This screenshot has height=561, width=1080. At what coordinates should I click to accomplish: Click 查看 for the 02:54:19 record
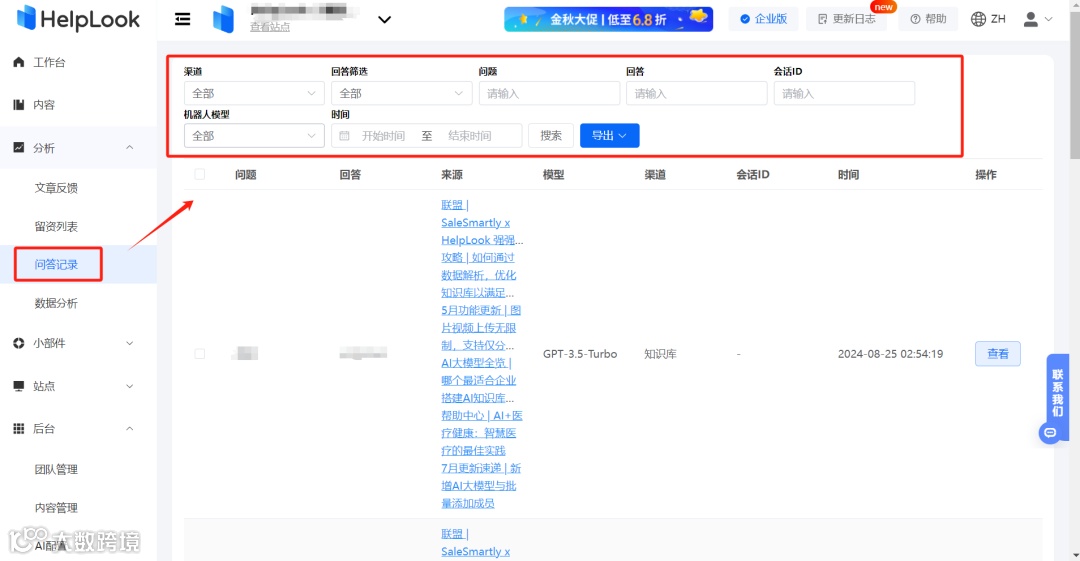[997, 354]
